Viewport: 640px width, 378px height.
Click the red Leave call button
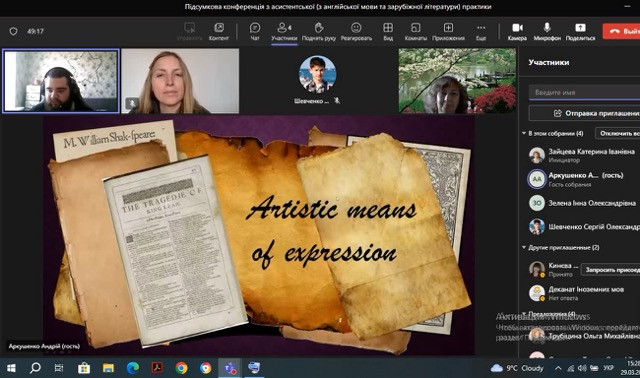point(621,31)
